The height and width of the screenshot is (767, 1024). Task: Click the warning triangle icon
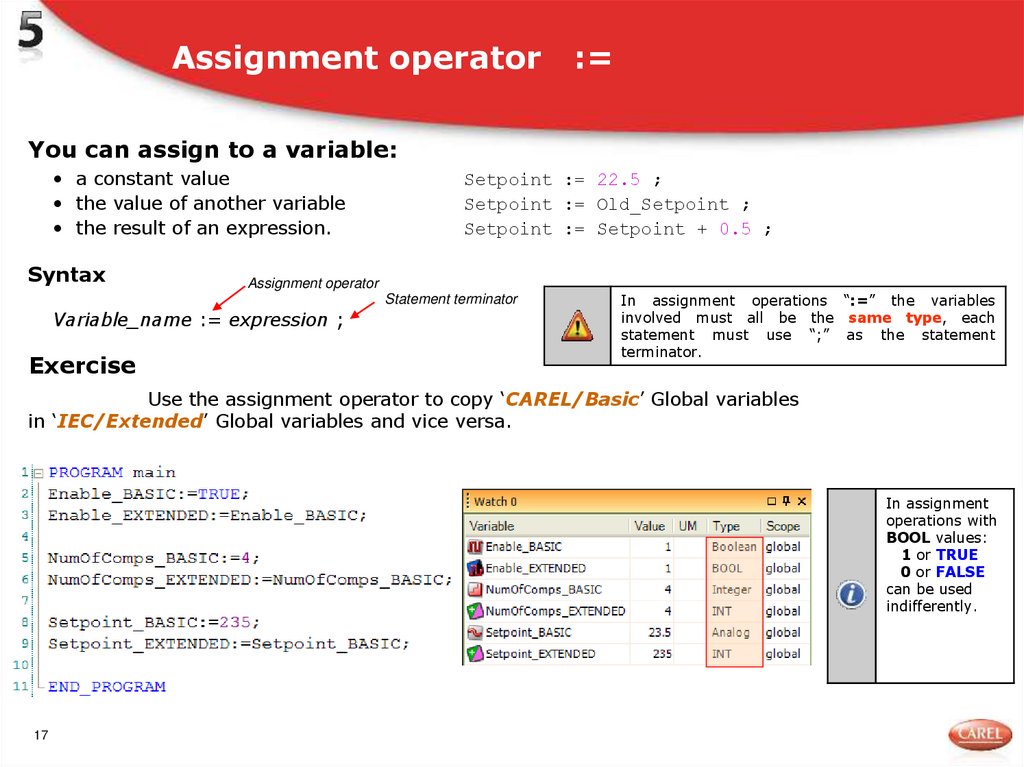[x=576, y=326]
